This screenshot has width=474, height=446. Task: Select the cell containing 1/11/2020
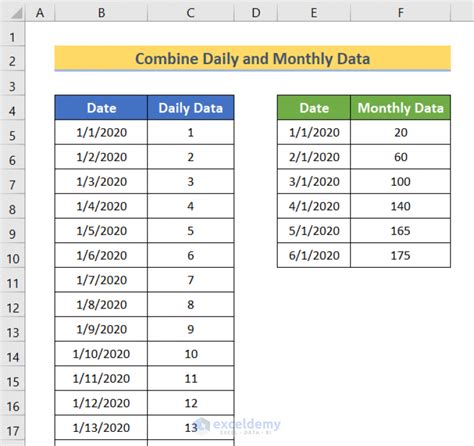101,379
